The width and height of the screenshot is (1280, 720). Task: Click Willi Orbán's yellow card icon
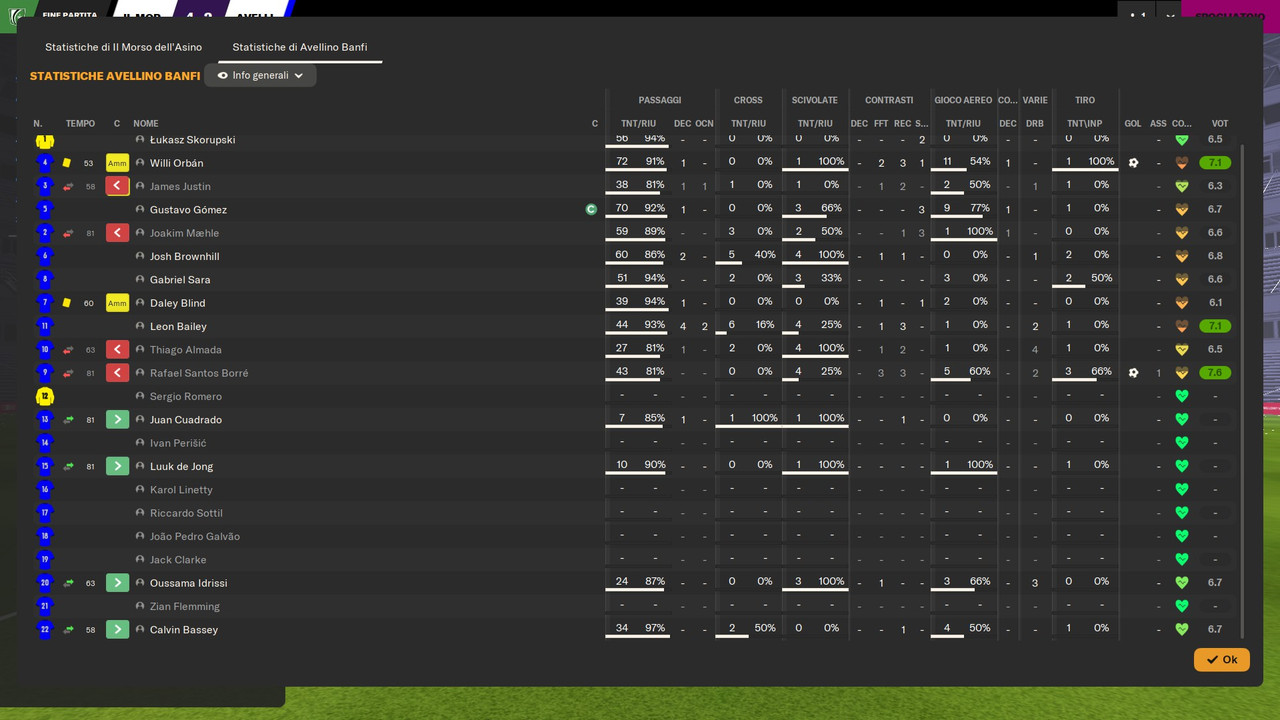click(67, 163)
